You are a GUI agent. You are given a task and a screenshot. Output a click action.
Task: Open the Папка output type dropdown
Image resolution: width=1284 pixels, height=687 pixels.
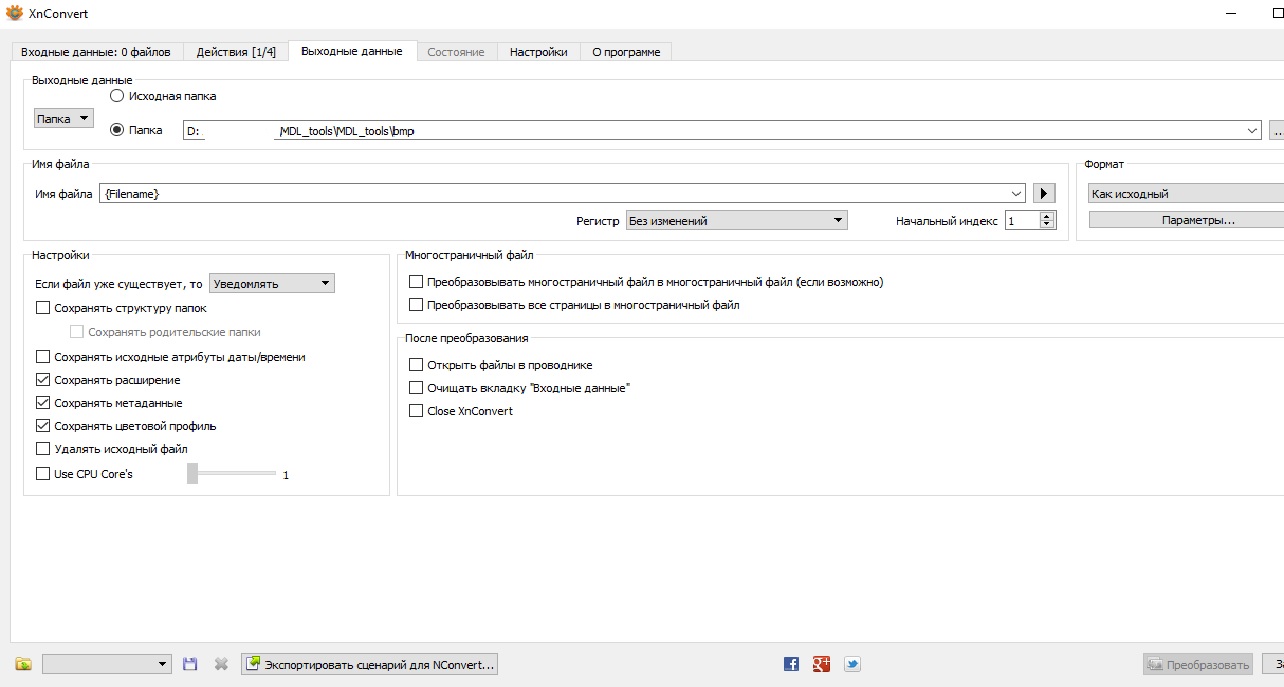point(63,119)
